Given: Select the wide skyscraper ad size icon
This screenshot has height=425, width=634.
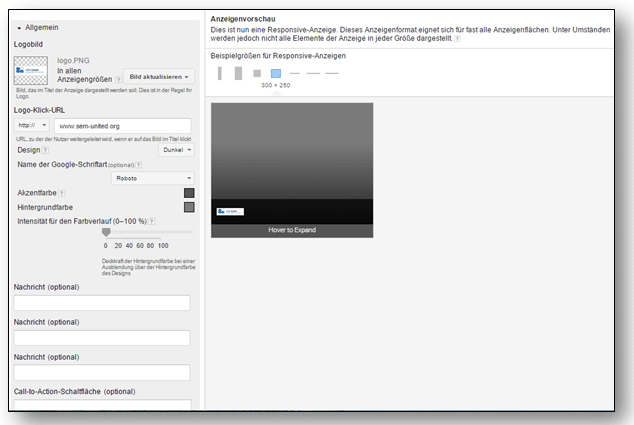Looking at the screenshot, I should [238, 73].
